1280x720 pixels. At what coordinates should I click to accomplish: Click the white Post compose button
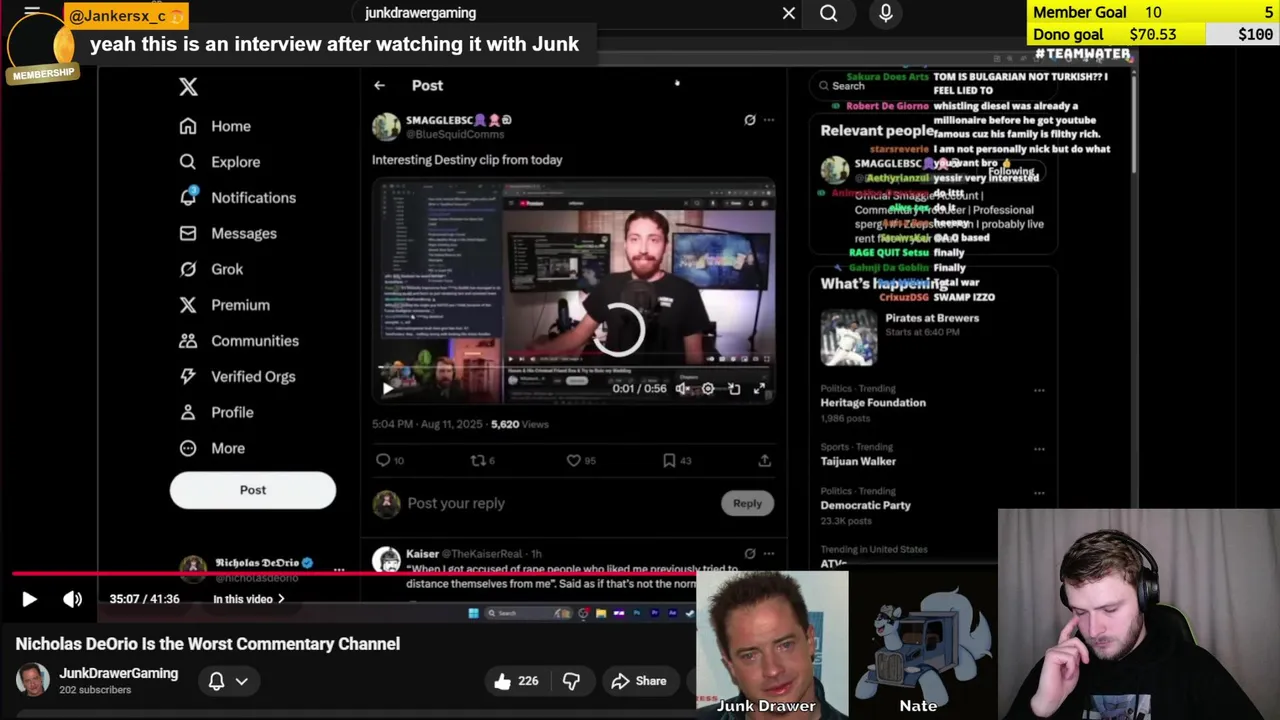(x=253, y=490)
